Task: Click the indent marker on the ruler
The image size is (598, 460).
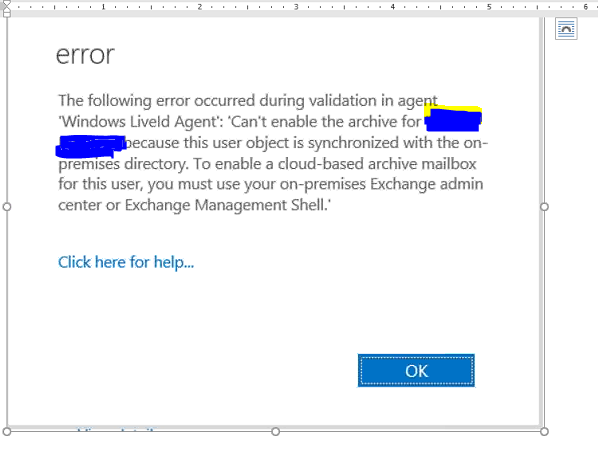Action: point(6,8)
